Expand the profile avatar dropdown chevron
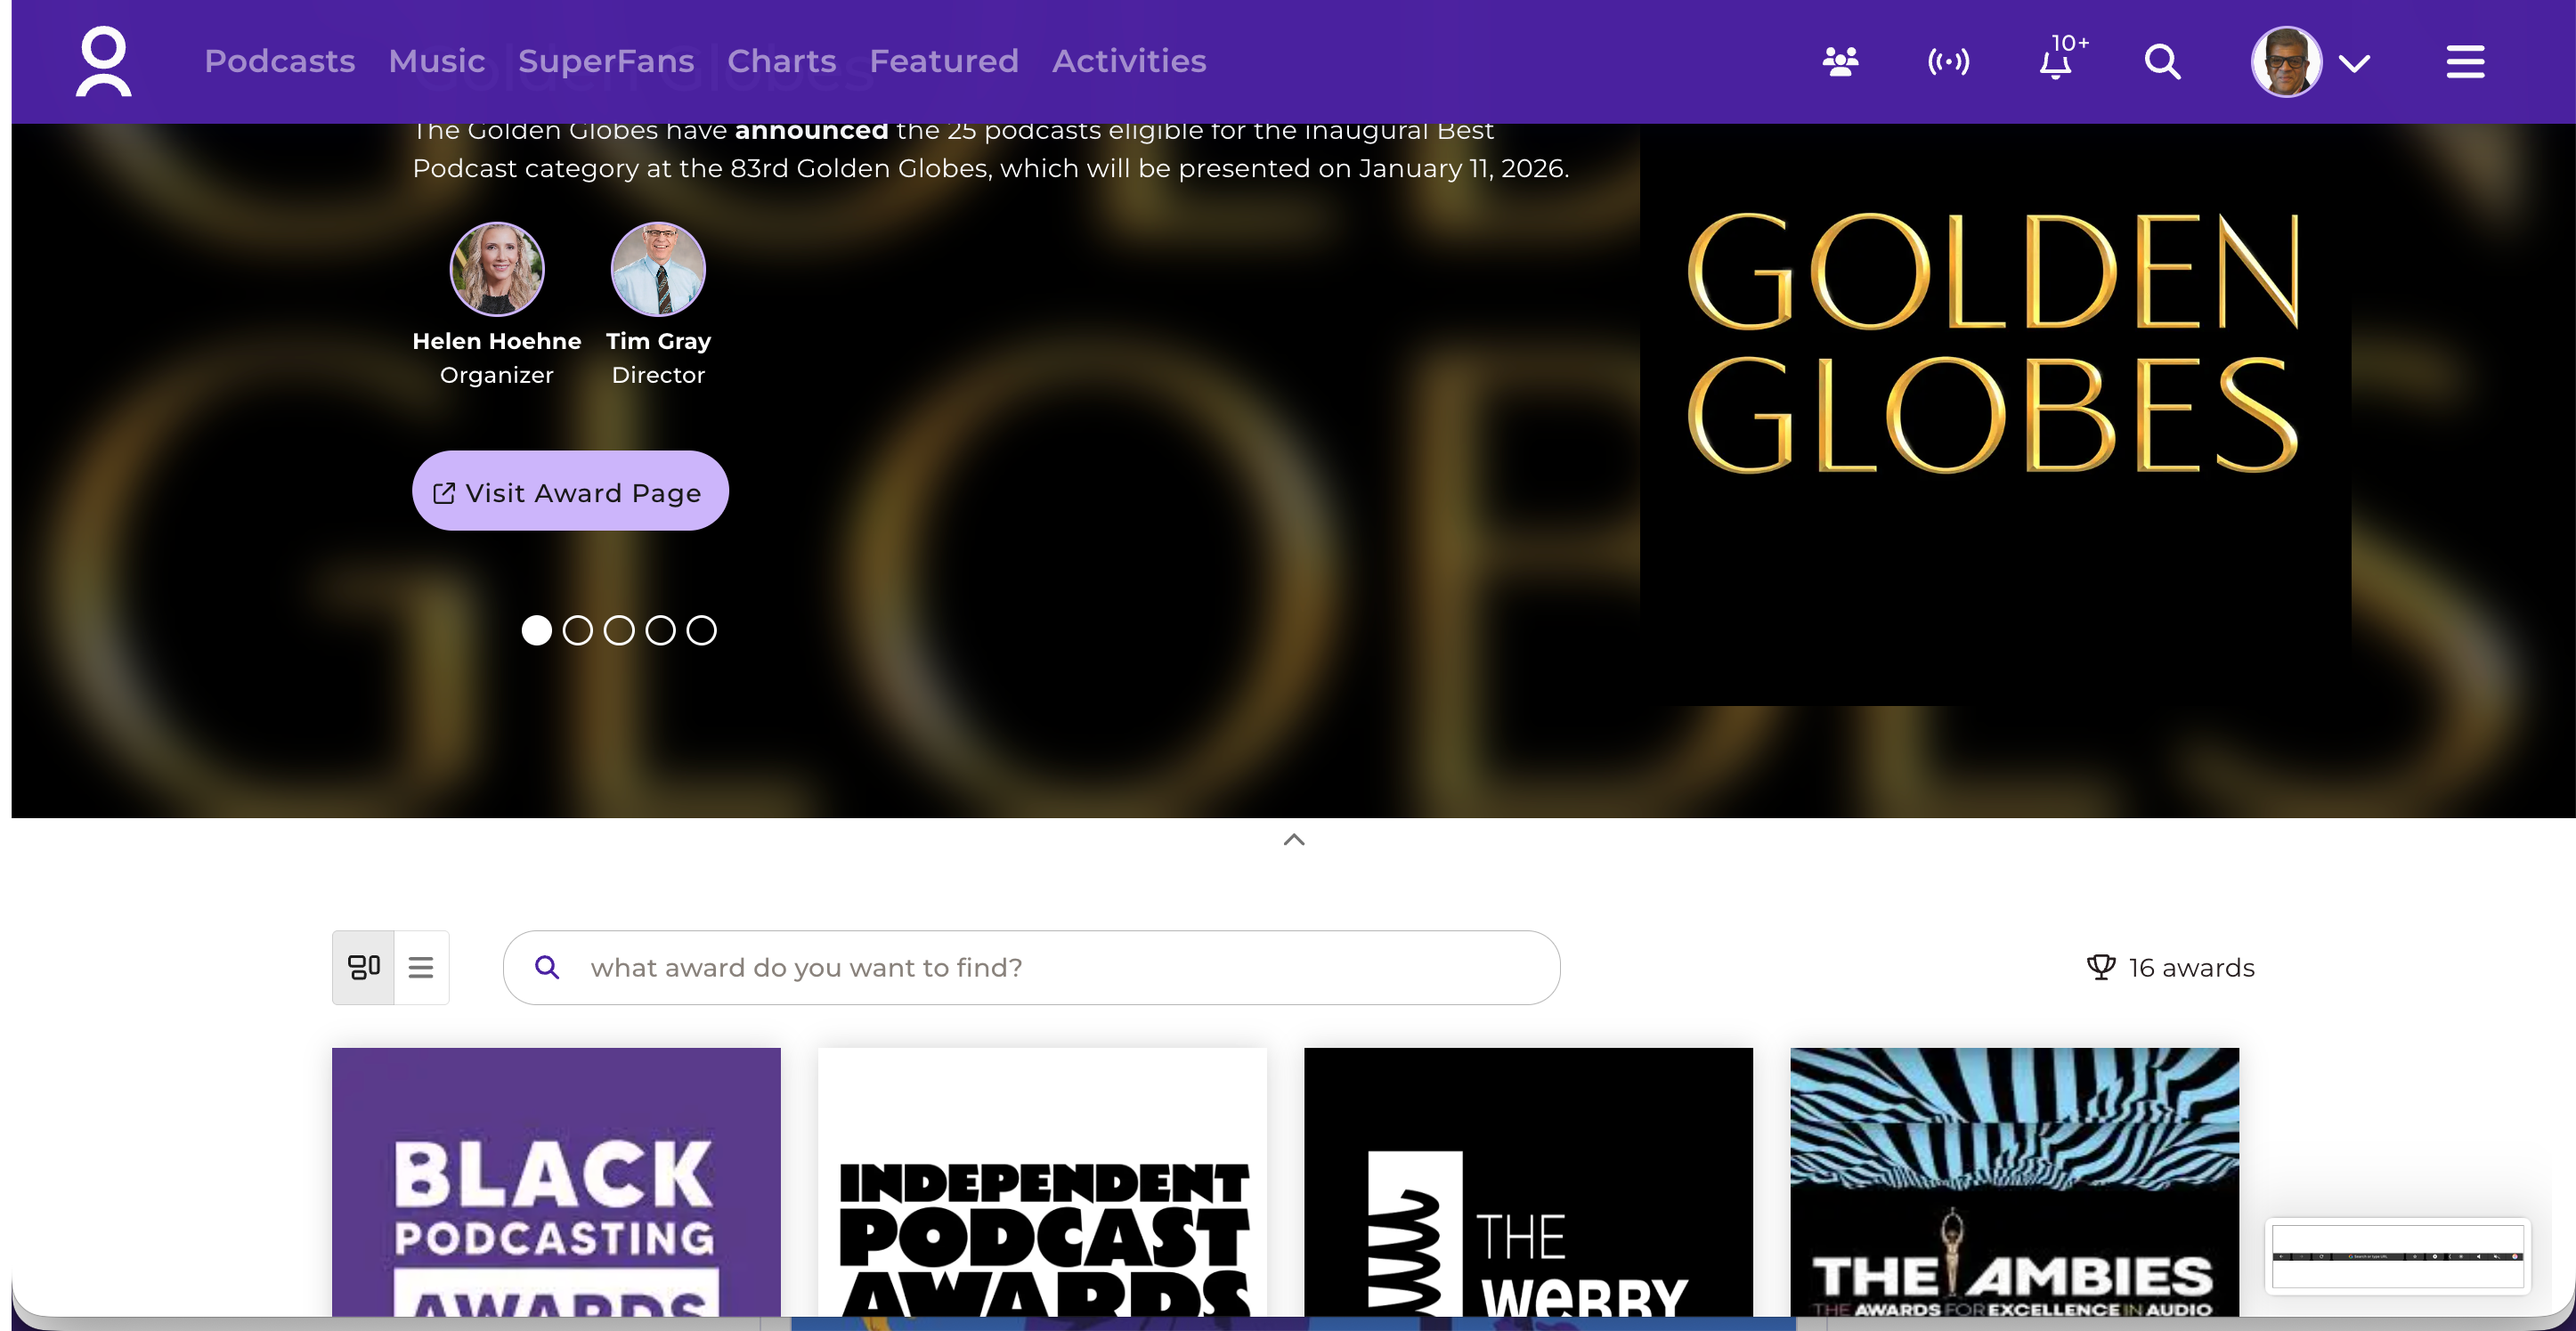This screenshot has width=2576, height=1331. coord(2354,64)
